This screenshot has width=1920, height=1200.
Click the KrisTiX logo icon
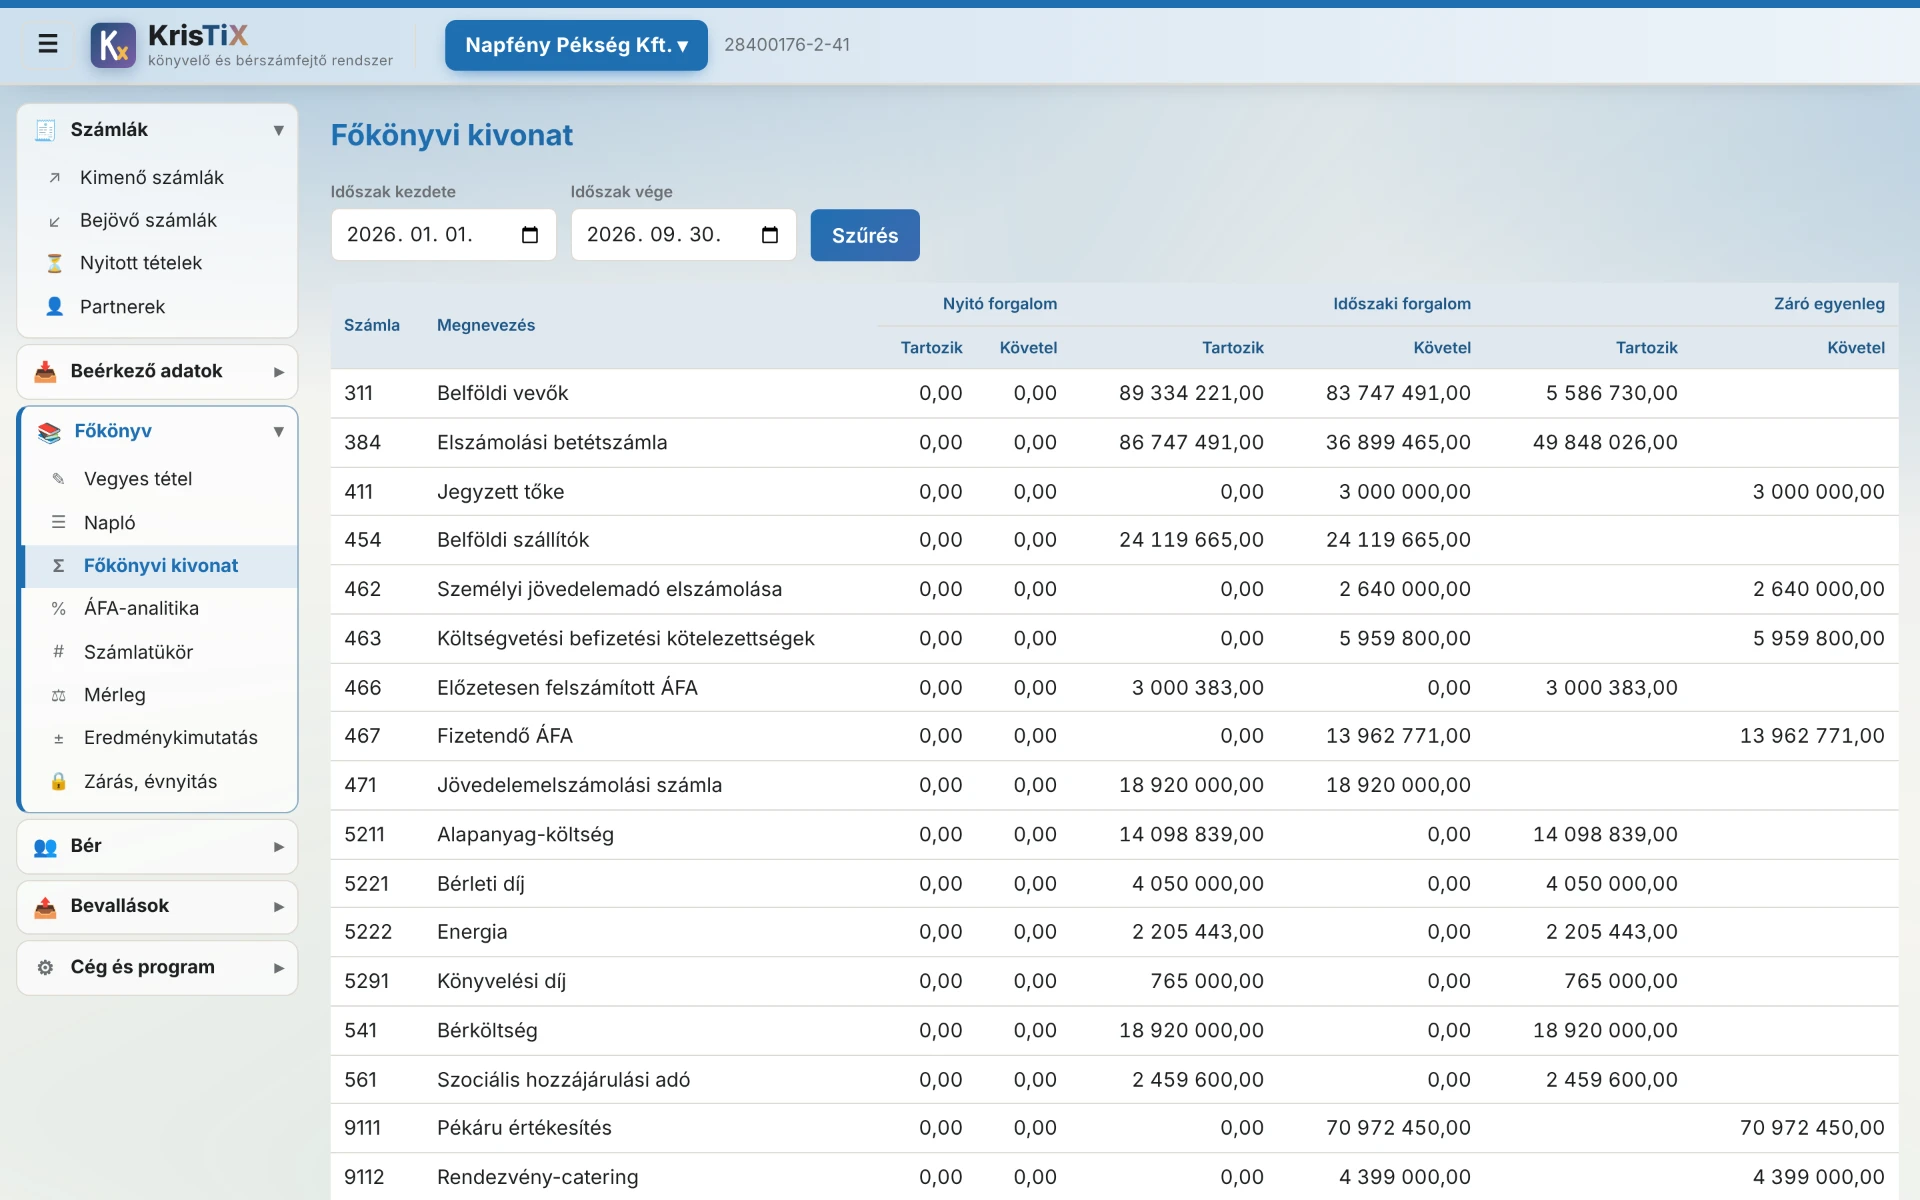coord(113,45)
